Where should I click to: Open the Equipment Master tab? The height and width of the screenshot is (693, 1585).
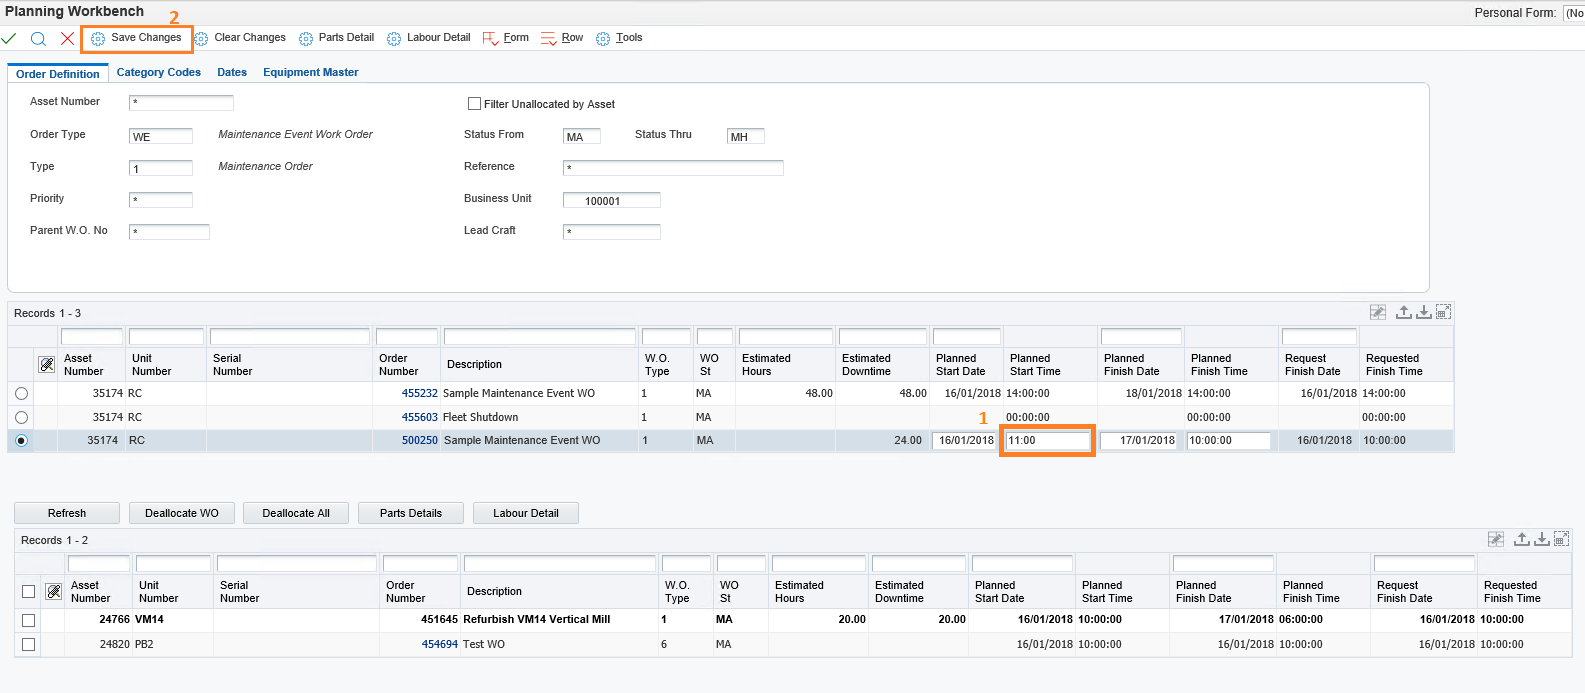click(x=310, y=72)
